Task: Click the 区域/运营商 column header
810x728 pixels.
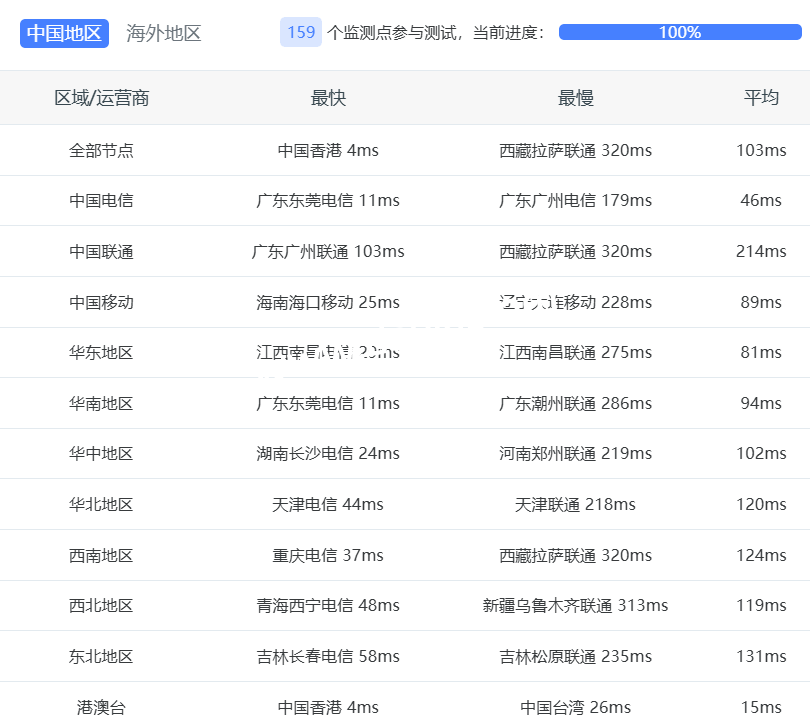Action: click(x=101, y=98)
